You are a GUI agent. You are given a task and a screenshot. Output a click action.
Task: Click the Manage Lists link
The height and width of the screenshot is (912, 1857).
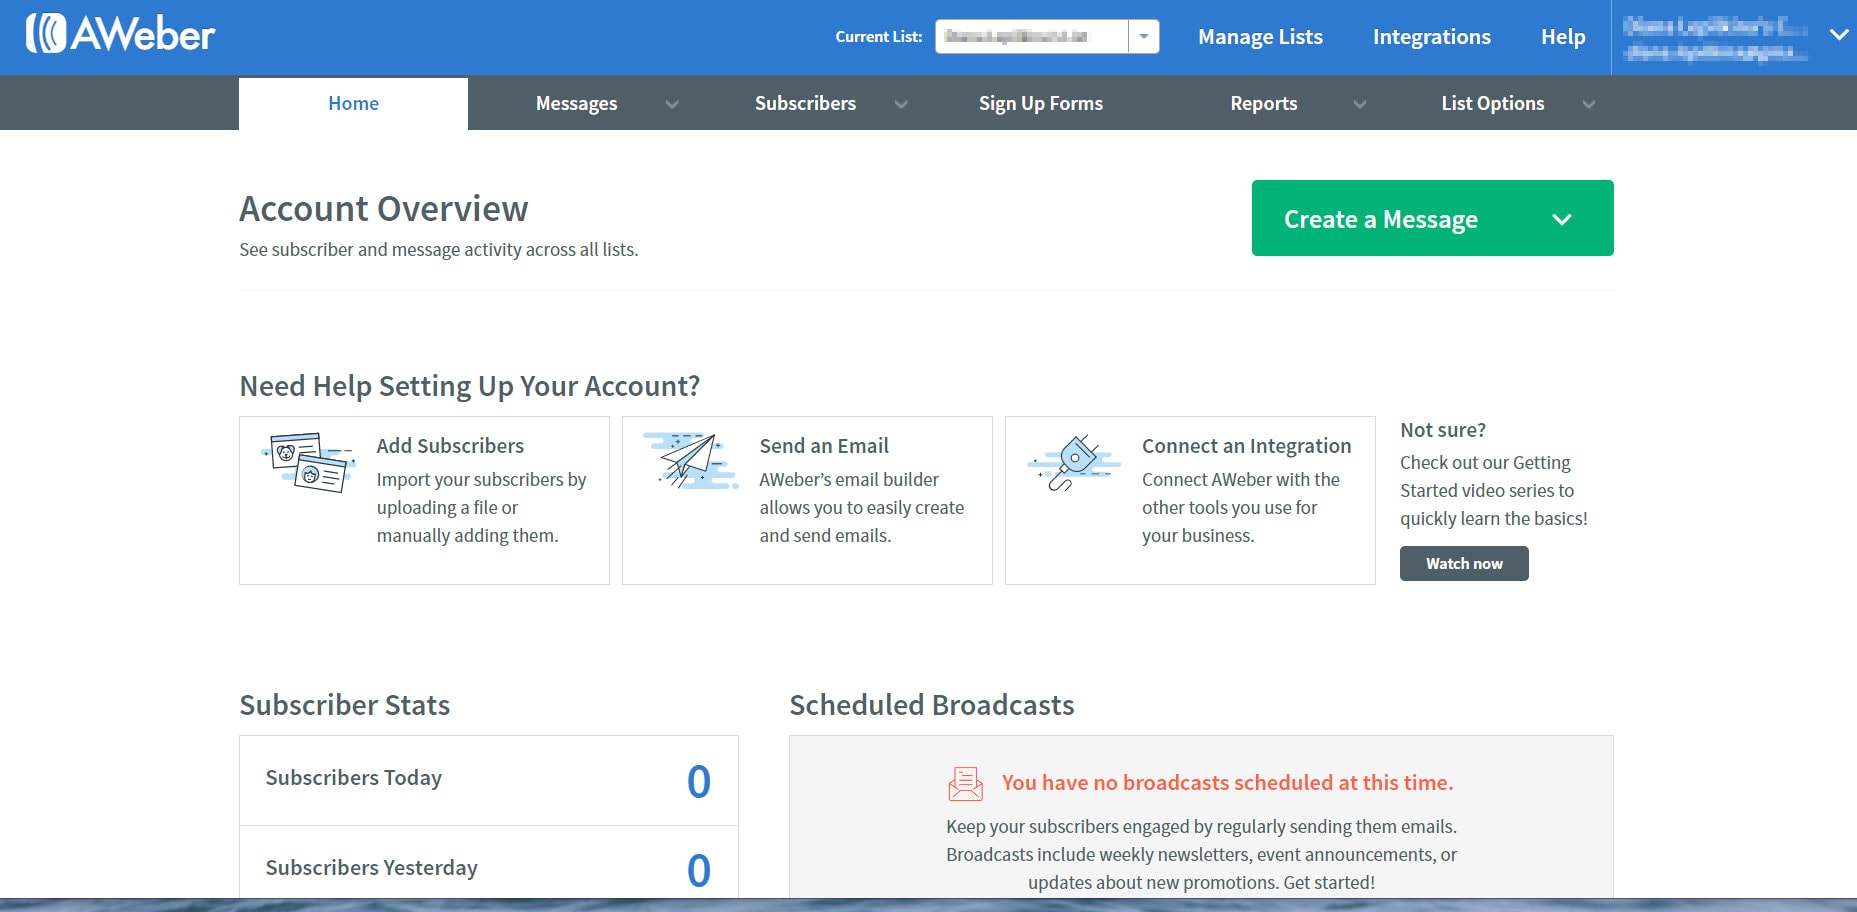[1260, 37]
